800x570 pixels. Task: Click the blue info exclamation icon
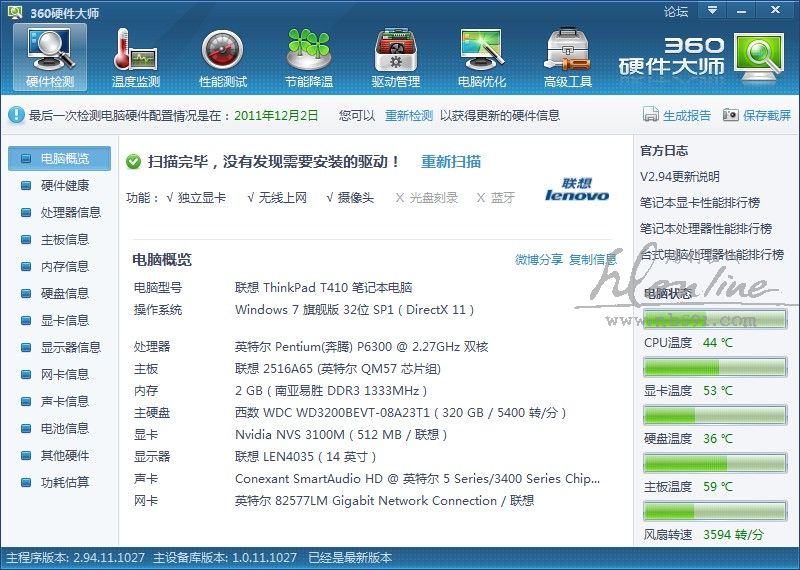[x=16, y=115]
